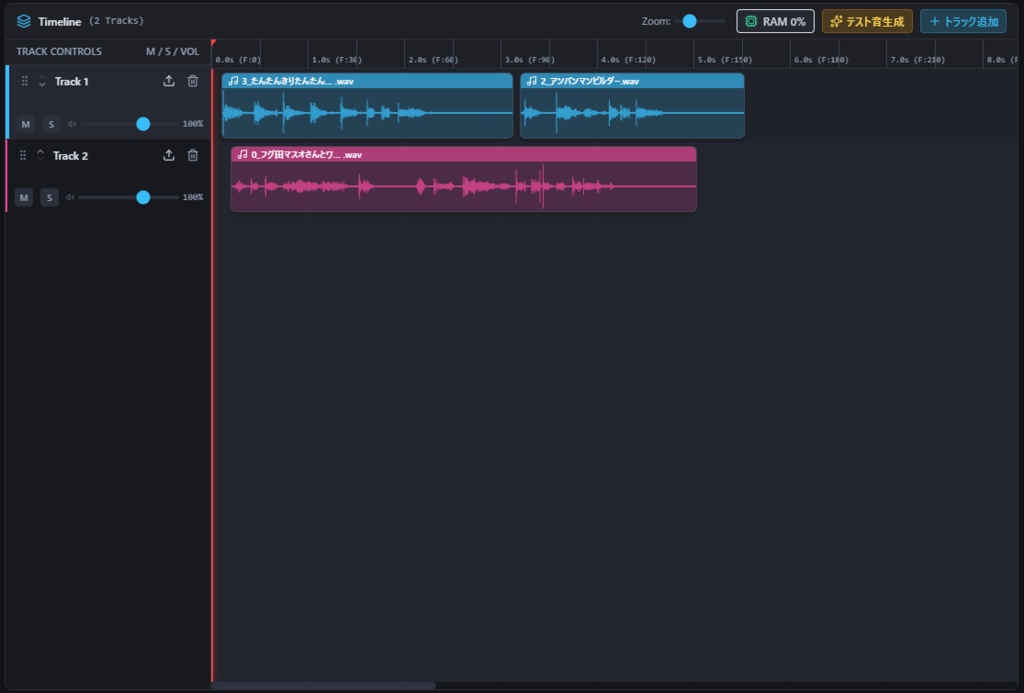
Task: Collapse Track 1 with chevron arrows
Action: coord(42,81)
